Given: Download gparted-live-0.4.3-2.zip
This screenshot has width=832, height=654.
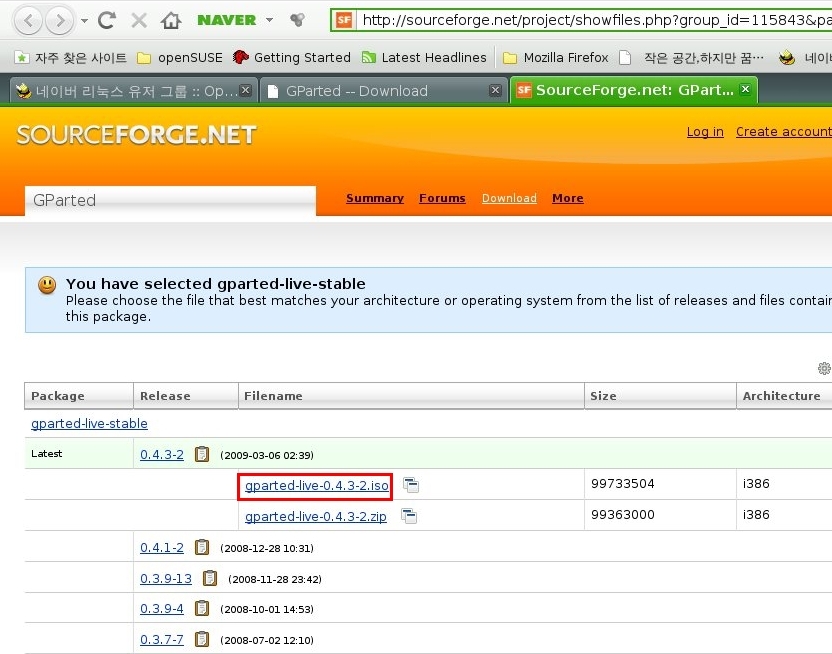Looking at the screenshot, I should [316, 516].
